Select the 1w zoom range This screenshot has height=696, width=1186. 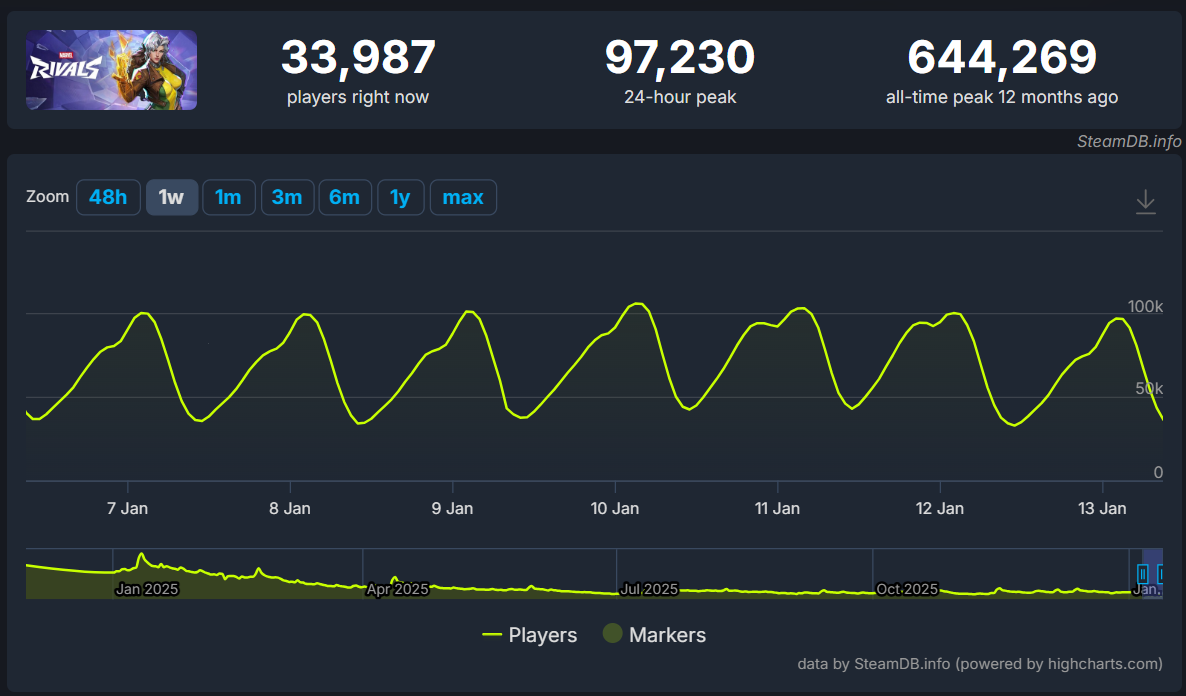171,197
